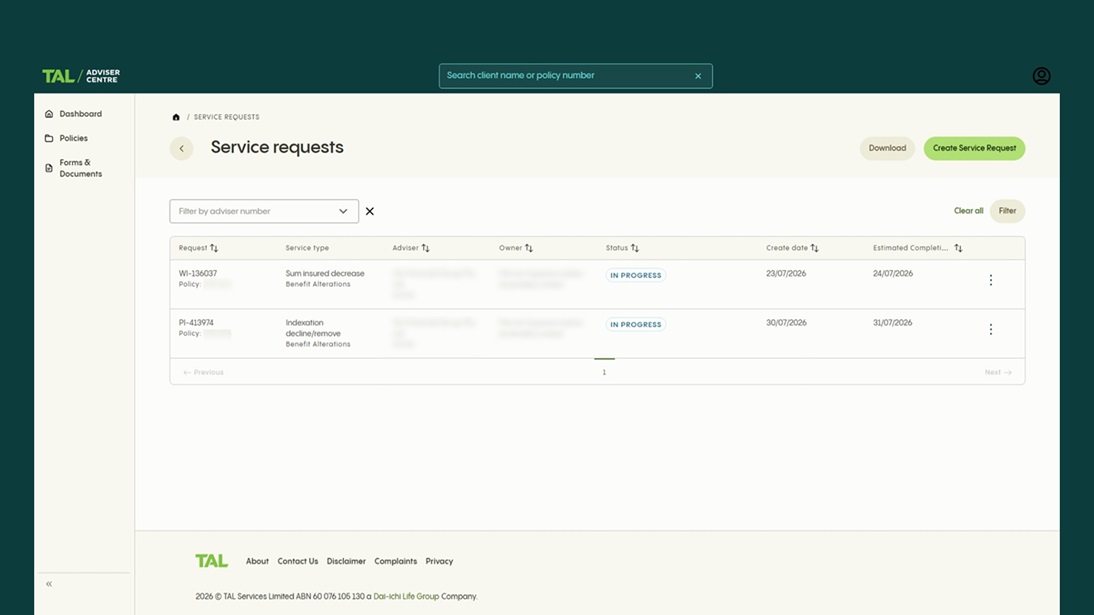This screenshot has width=1094, height=615.
Task: Open the Disclaimer footer link
Action: (x=346, y=561)
